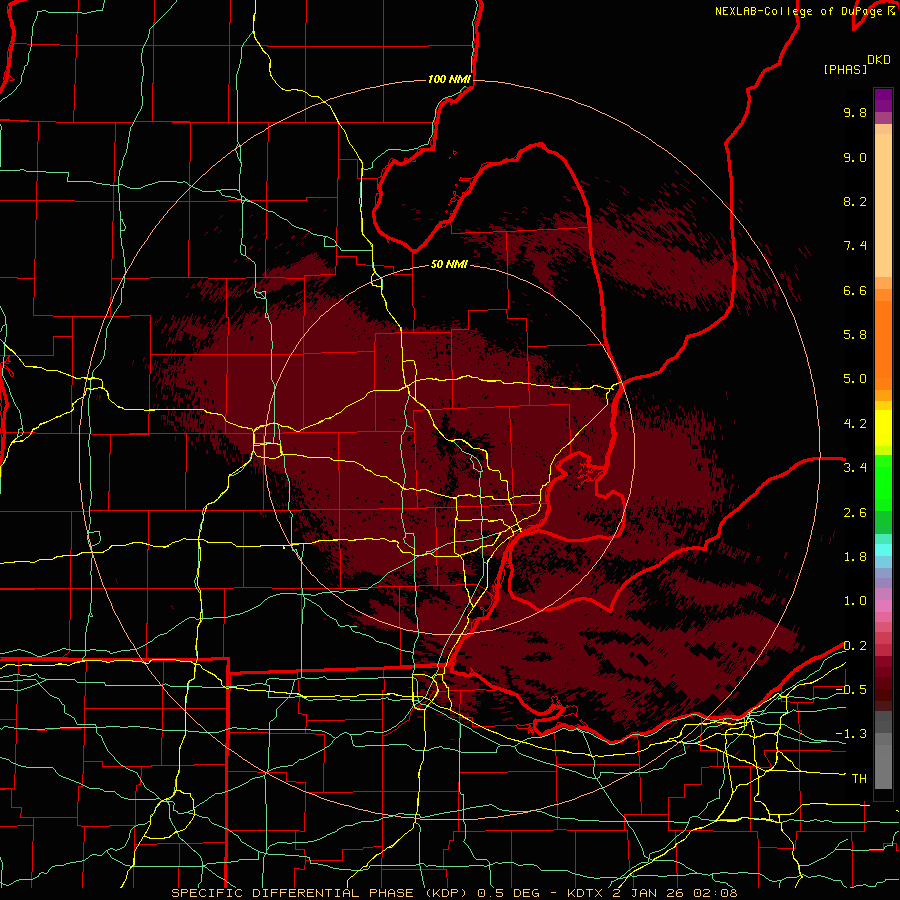Click the [PHAS] units label
The height and width of the screenshot is (900, 900).
tap(845, 69)
